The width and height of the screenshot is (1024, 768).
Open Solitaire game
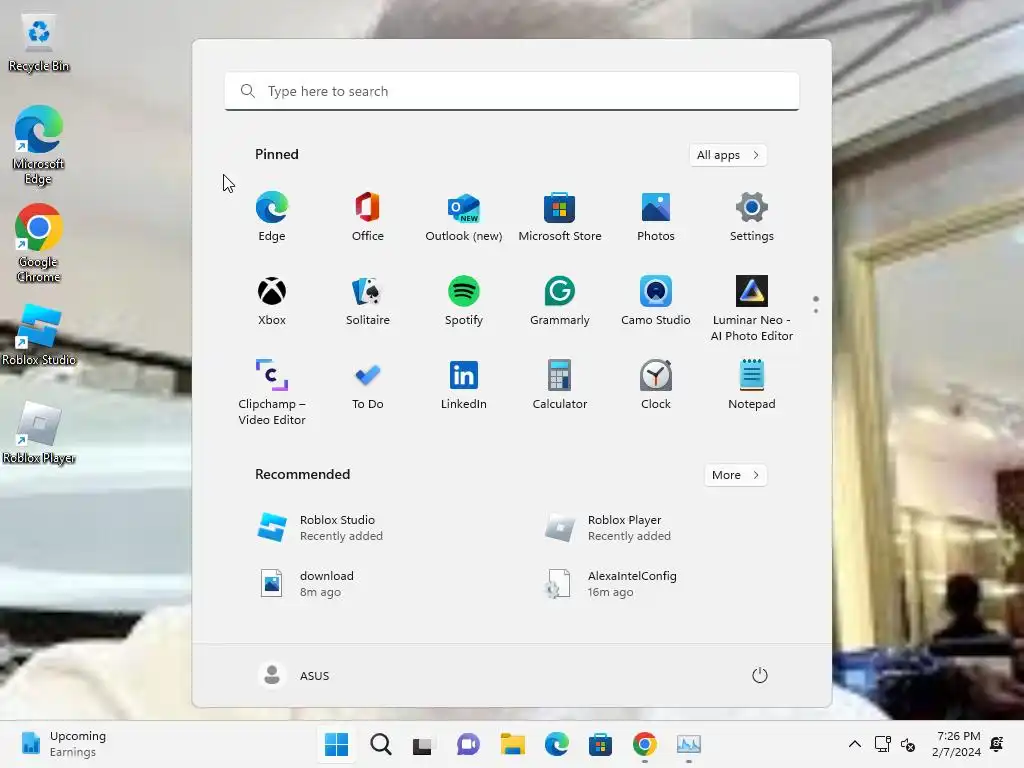coord(368,300)
